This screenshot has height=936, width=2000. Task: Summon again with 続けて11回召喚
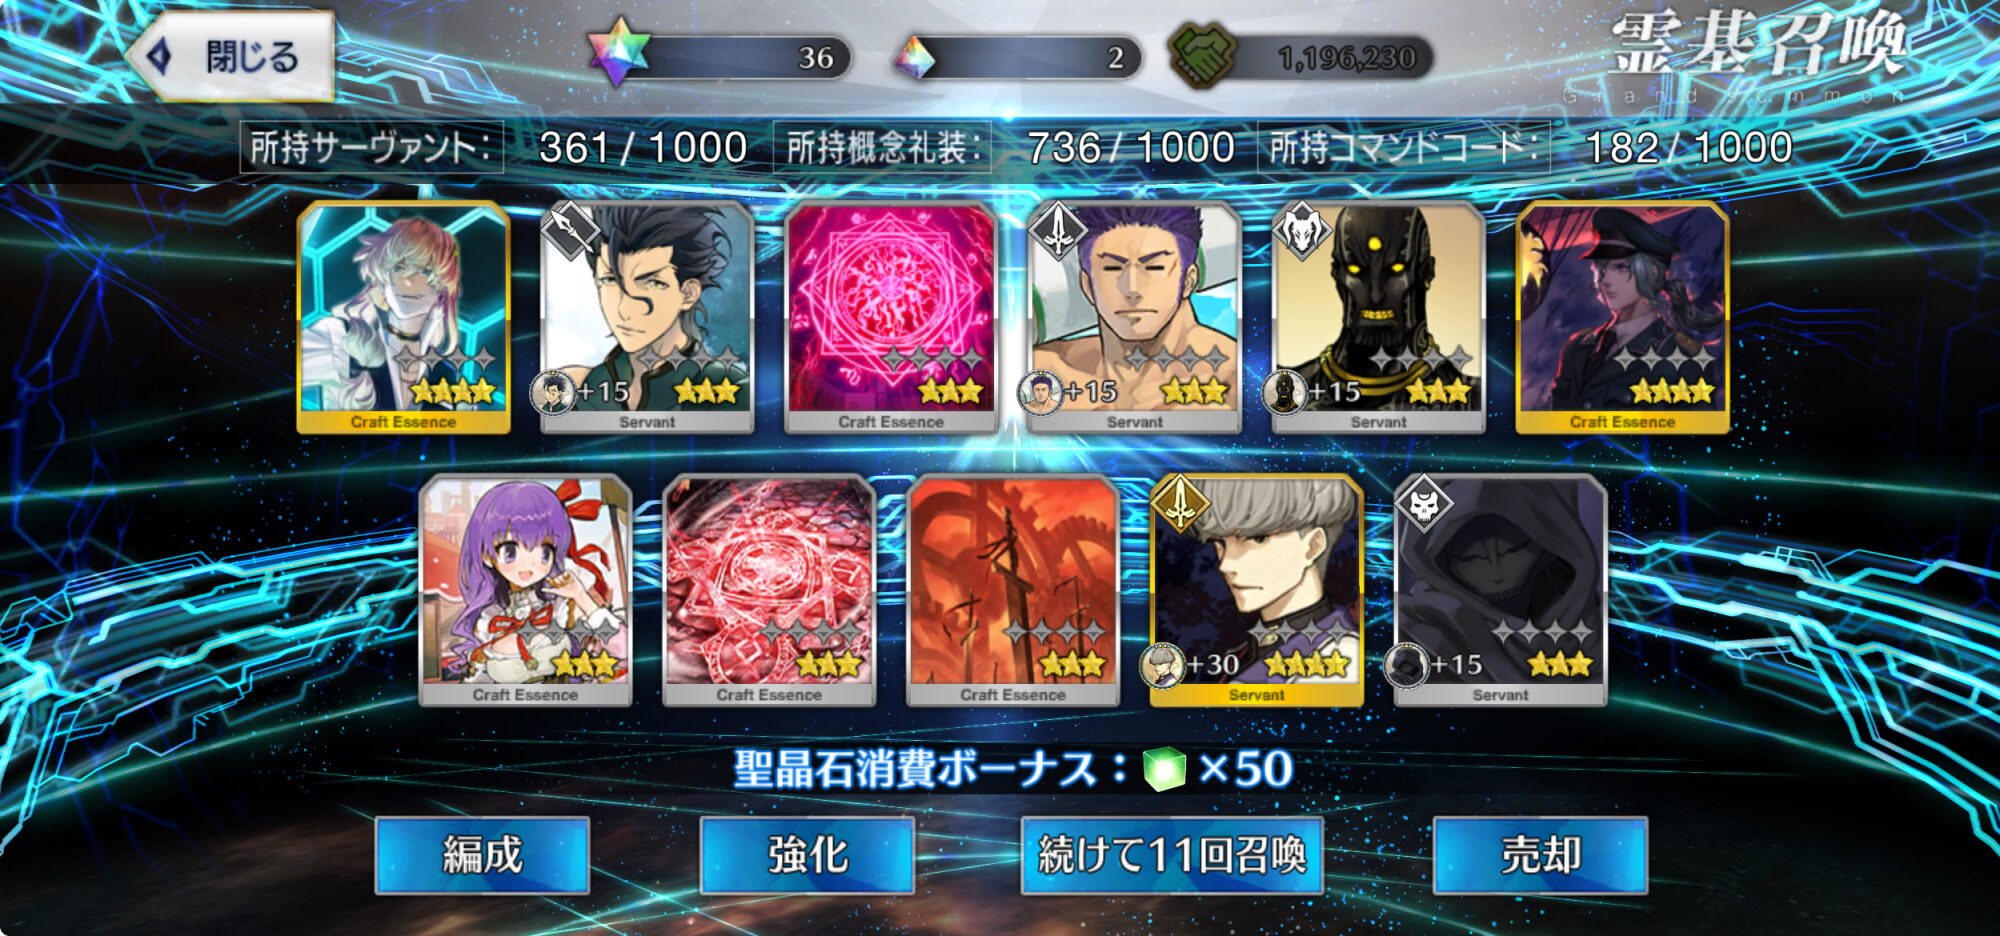point(1172,855)
